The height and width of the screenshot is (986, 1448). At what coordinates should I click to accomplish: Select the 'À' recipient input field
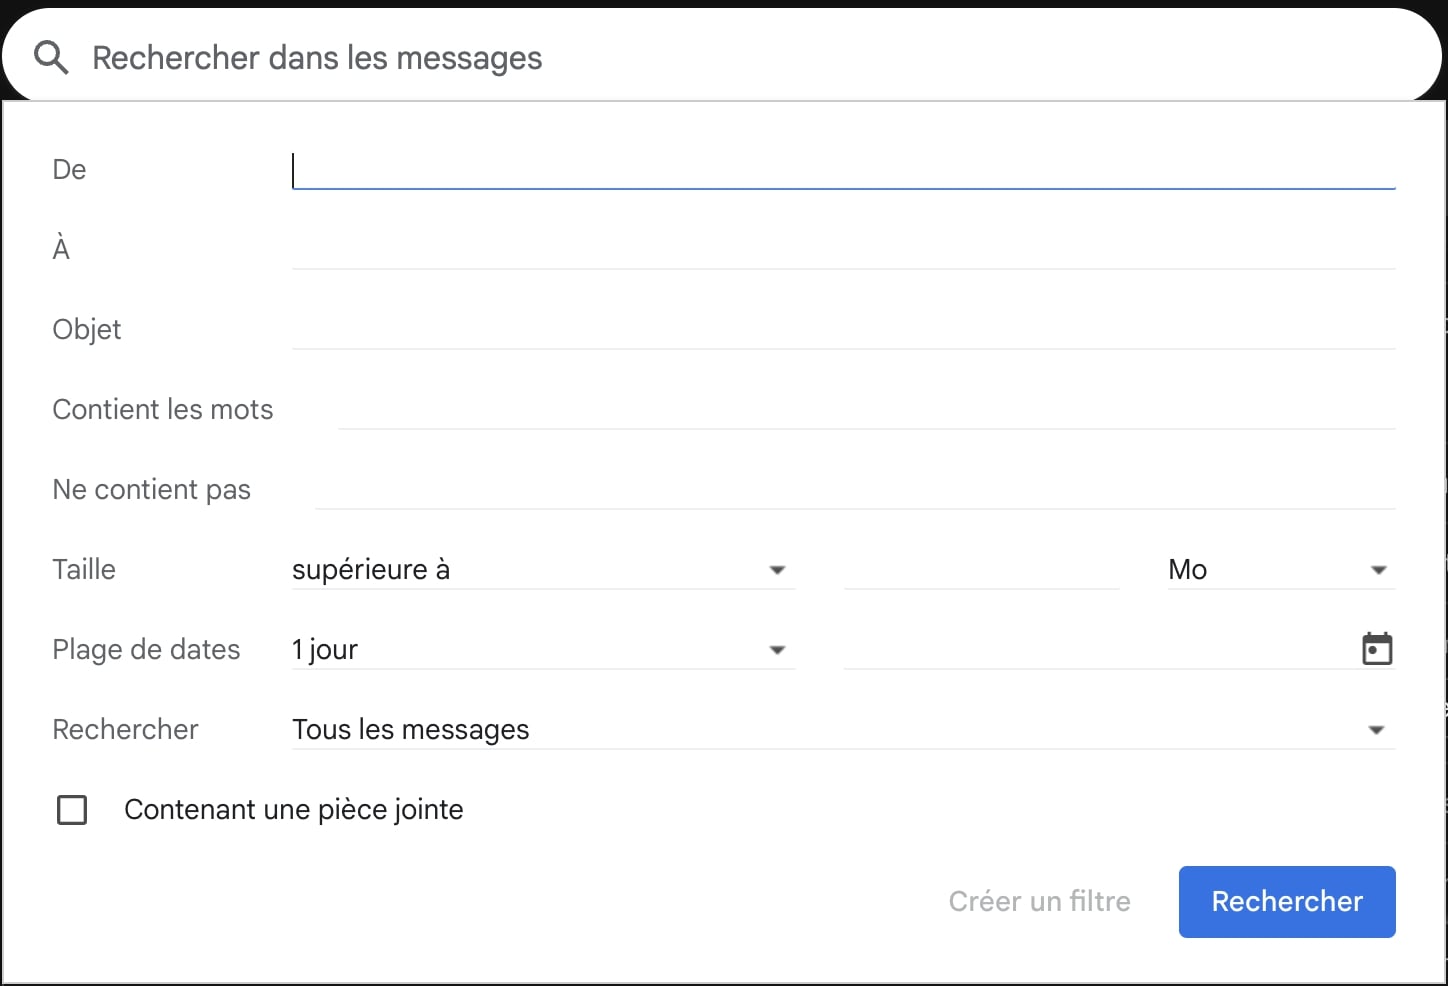coord(842,250)
